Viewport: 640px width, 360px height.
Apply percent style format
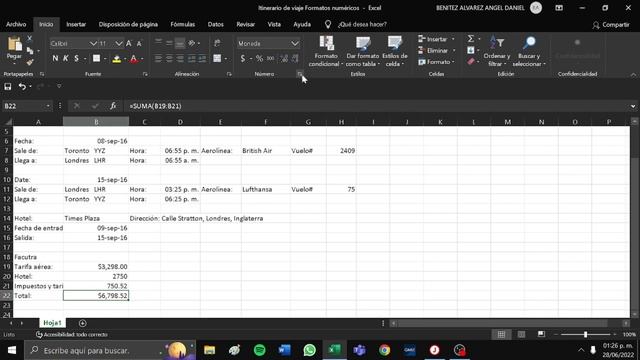[x=259, y=59]
